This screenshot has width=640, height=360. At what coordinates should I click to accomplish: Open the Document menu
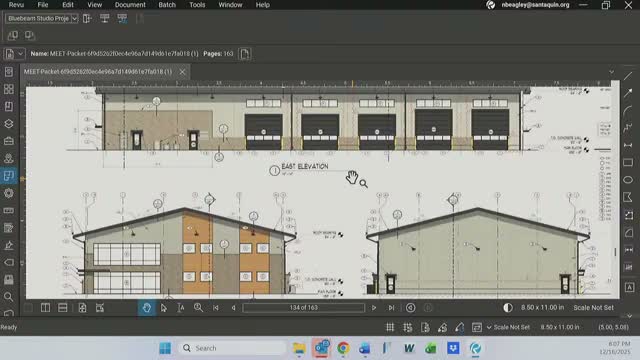[130, 5]
